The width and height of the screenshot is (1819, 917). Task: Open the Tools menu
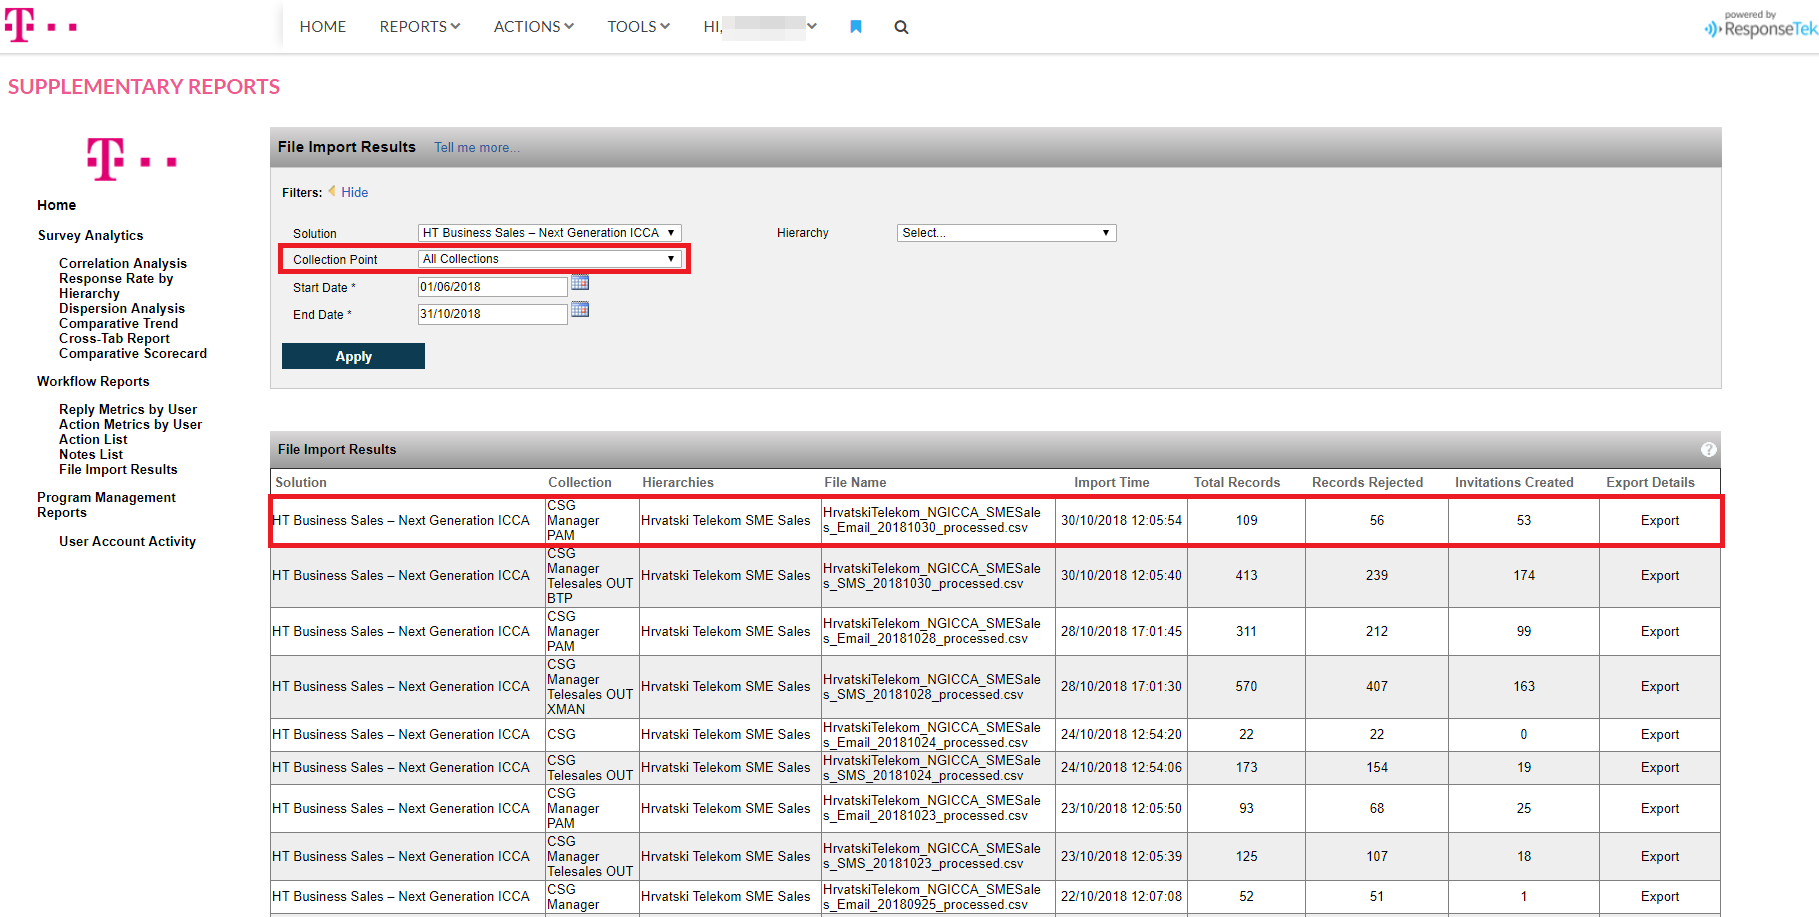click(638, 27)
